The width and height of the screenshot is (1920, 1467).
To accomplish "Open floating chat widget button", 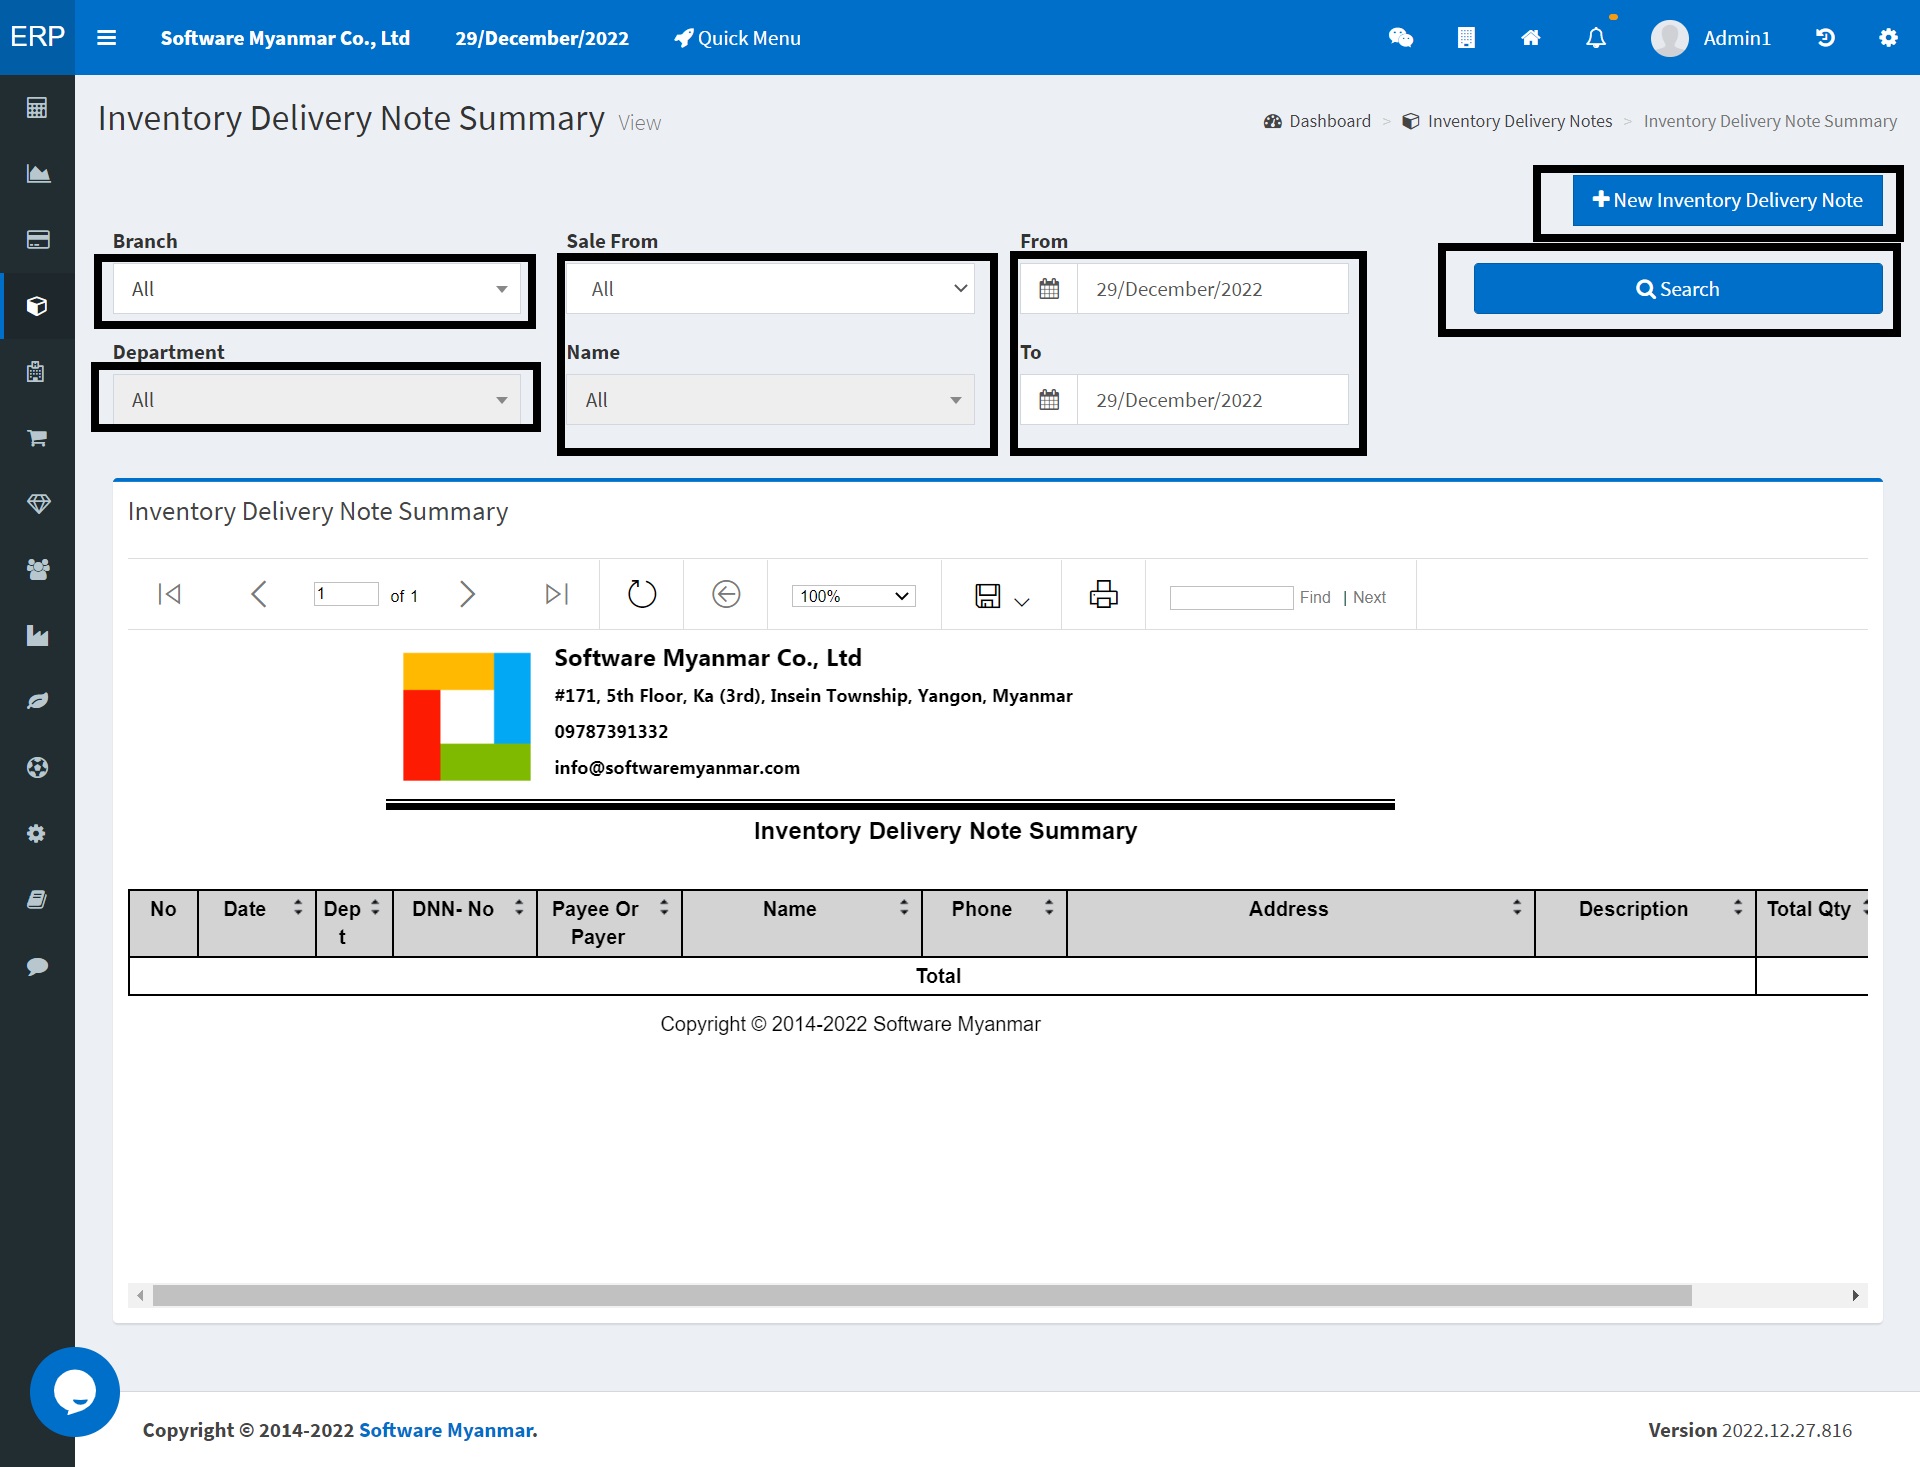I will tap(75, 1392).
